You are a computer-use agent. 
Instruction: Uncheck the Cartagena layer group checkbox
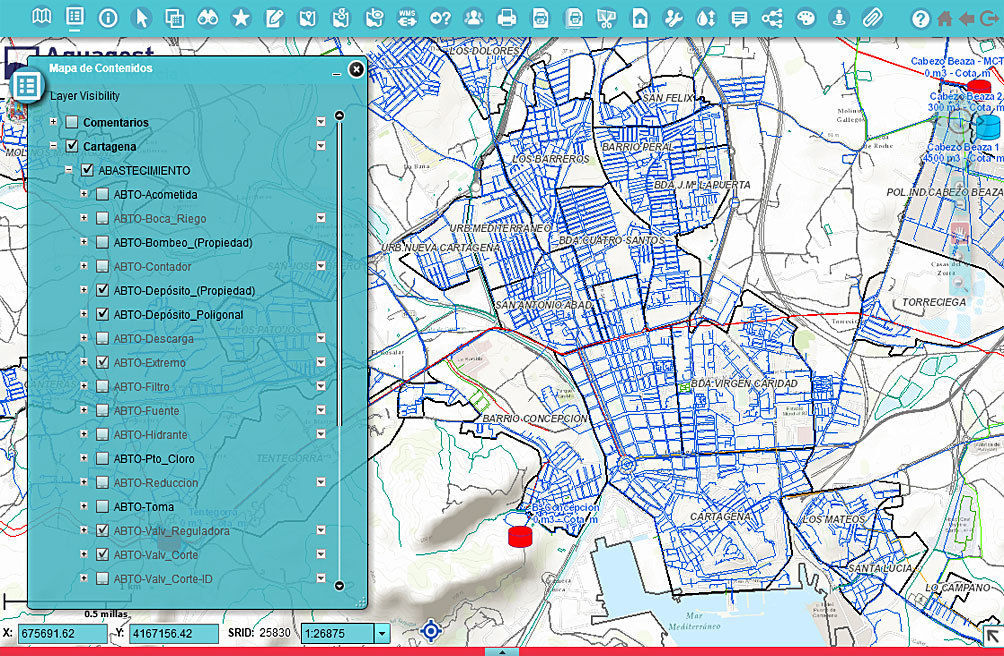pyautogui.click(x=72, y=147)
